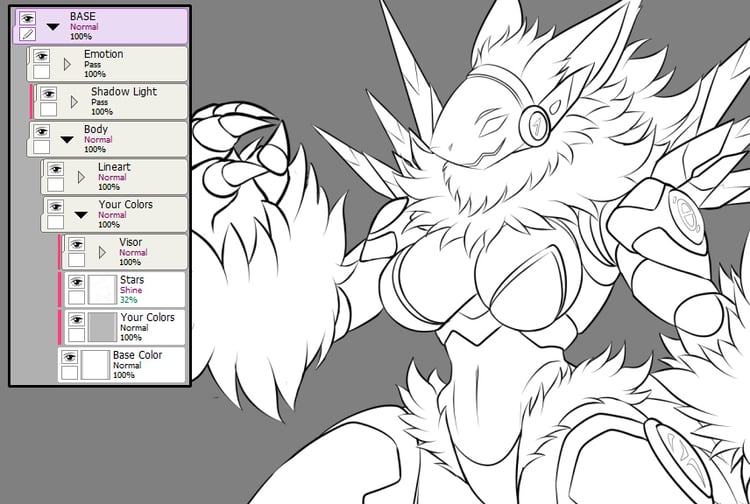
Task: Click the gray Your Colors layer thumbnail
Action: pos(102,327)
